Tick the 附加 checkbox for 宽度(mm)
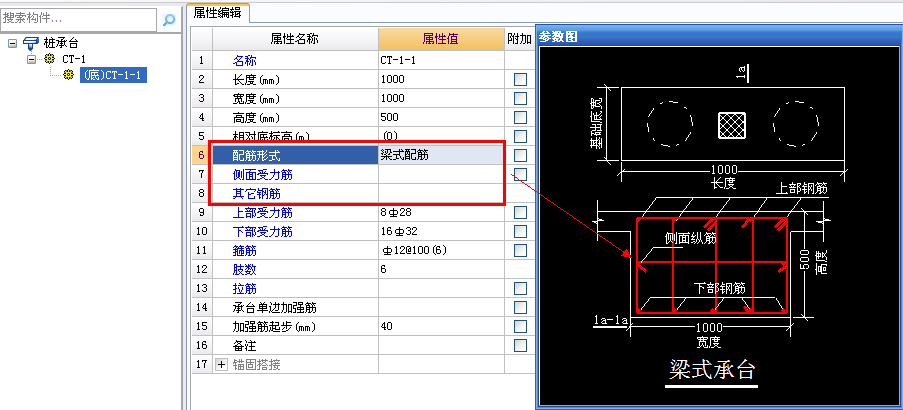The height and width of the screenshot is (410, 903). coord(521,98)
